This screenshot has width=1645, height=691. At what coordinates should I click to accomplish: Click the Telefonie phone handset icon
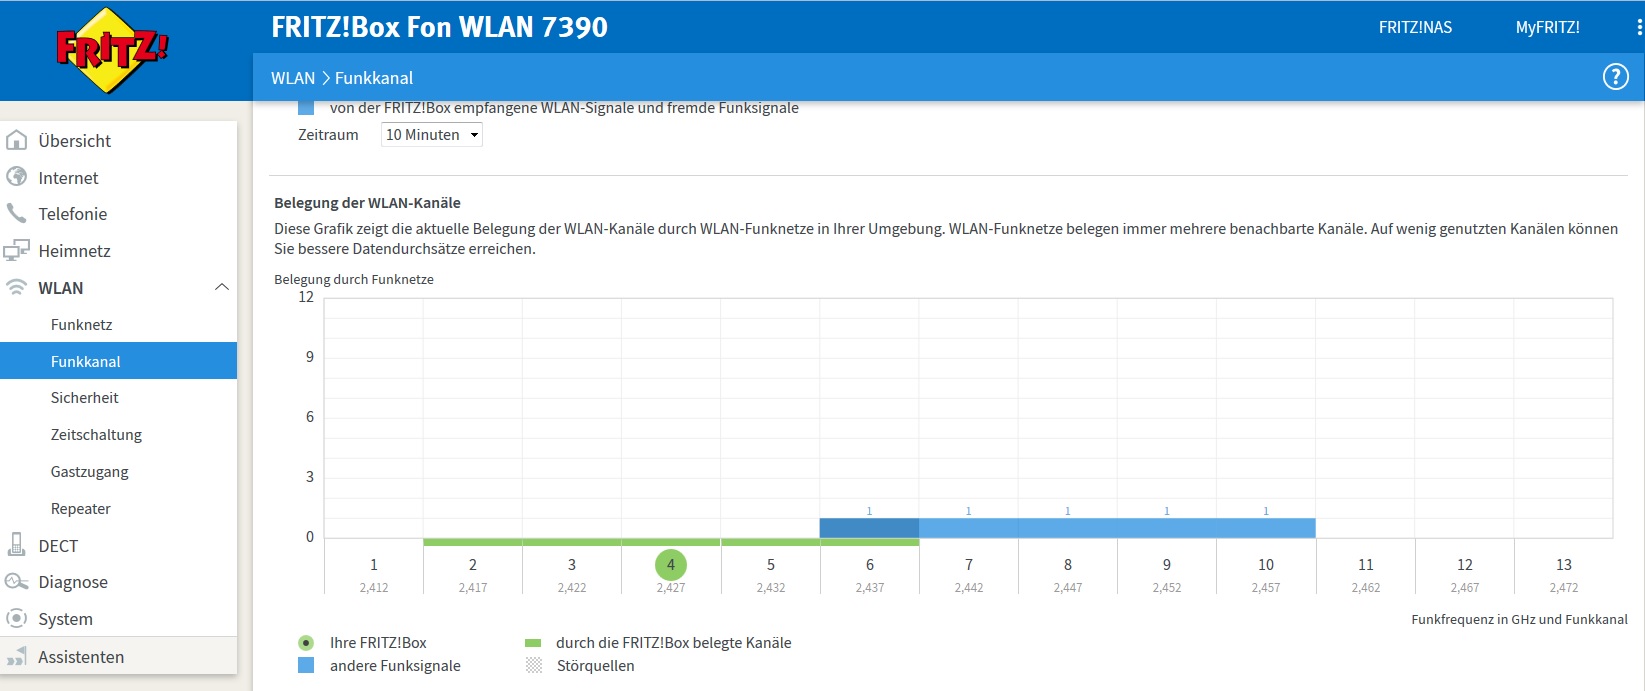16,213
